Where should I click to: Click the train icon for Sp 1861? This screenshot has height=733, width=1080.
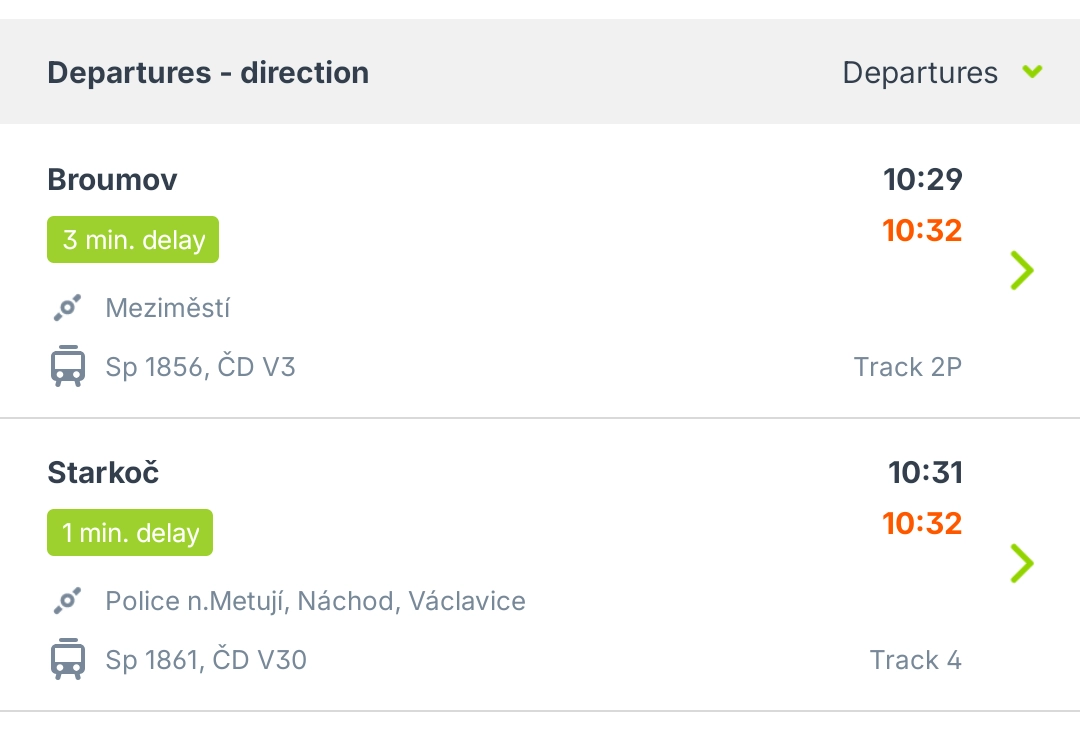pyautogui.click(x=68, y=660)
